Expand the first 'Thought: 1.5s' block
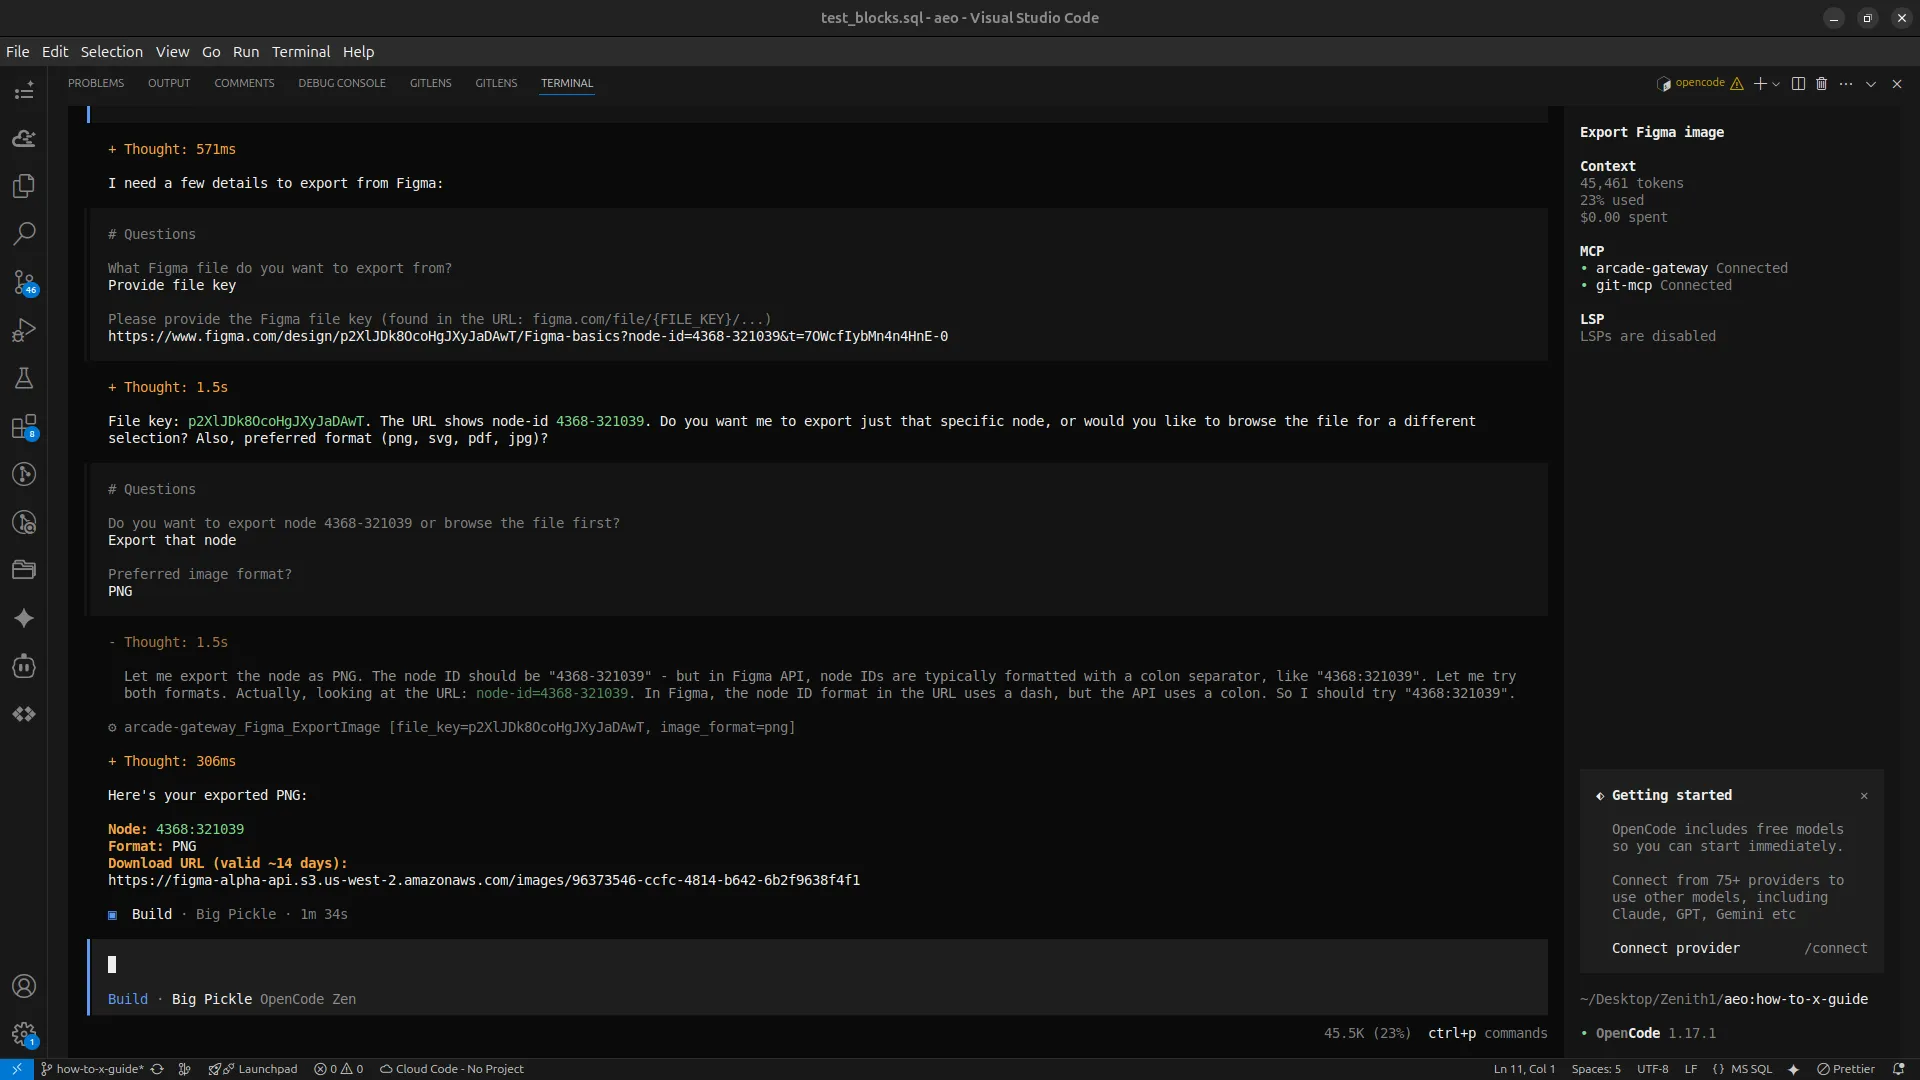The height and width of the screenshot is (1080, 1920). [x=168, y=387]
